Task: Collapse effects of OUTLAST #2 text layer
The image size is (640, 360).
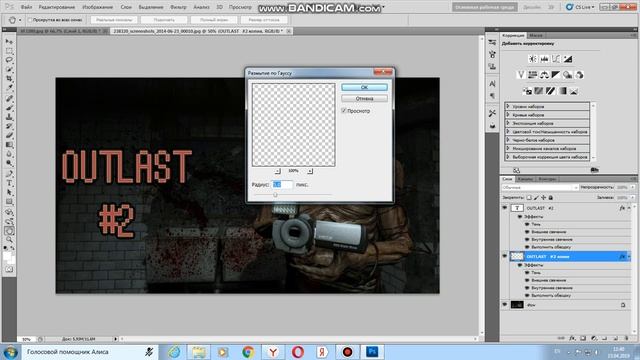Action: tap(629, 208)
